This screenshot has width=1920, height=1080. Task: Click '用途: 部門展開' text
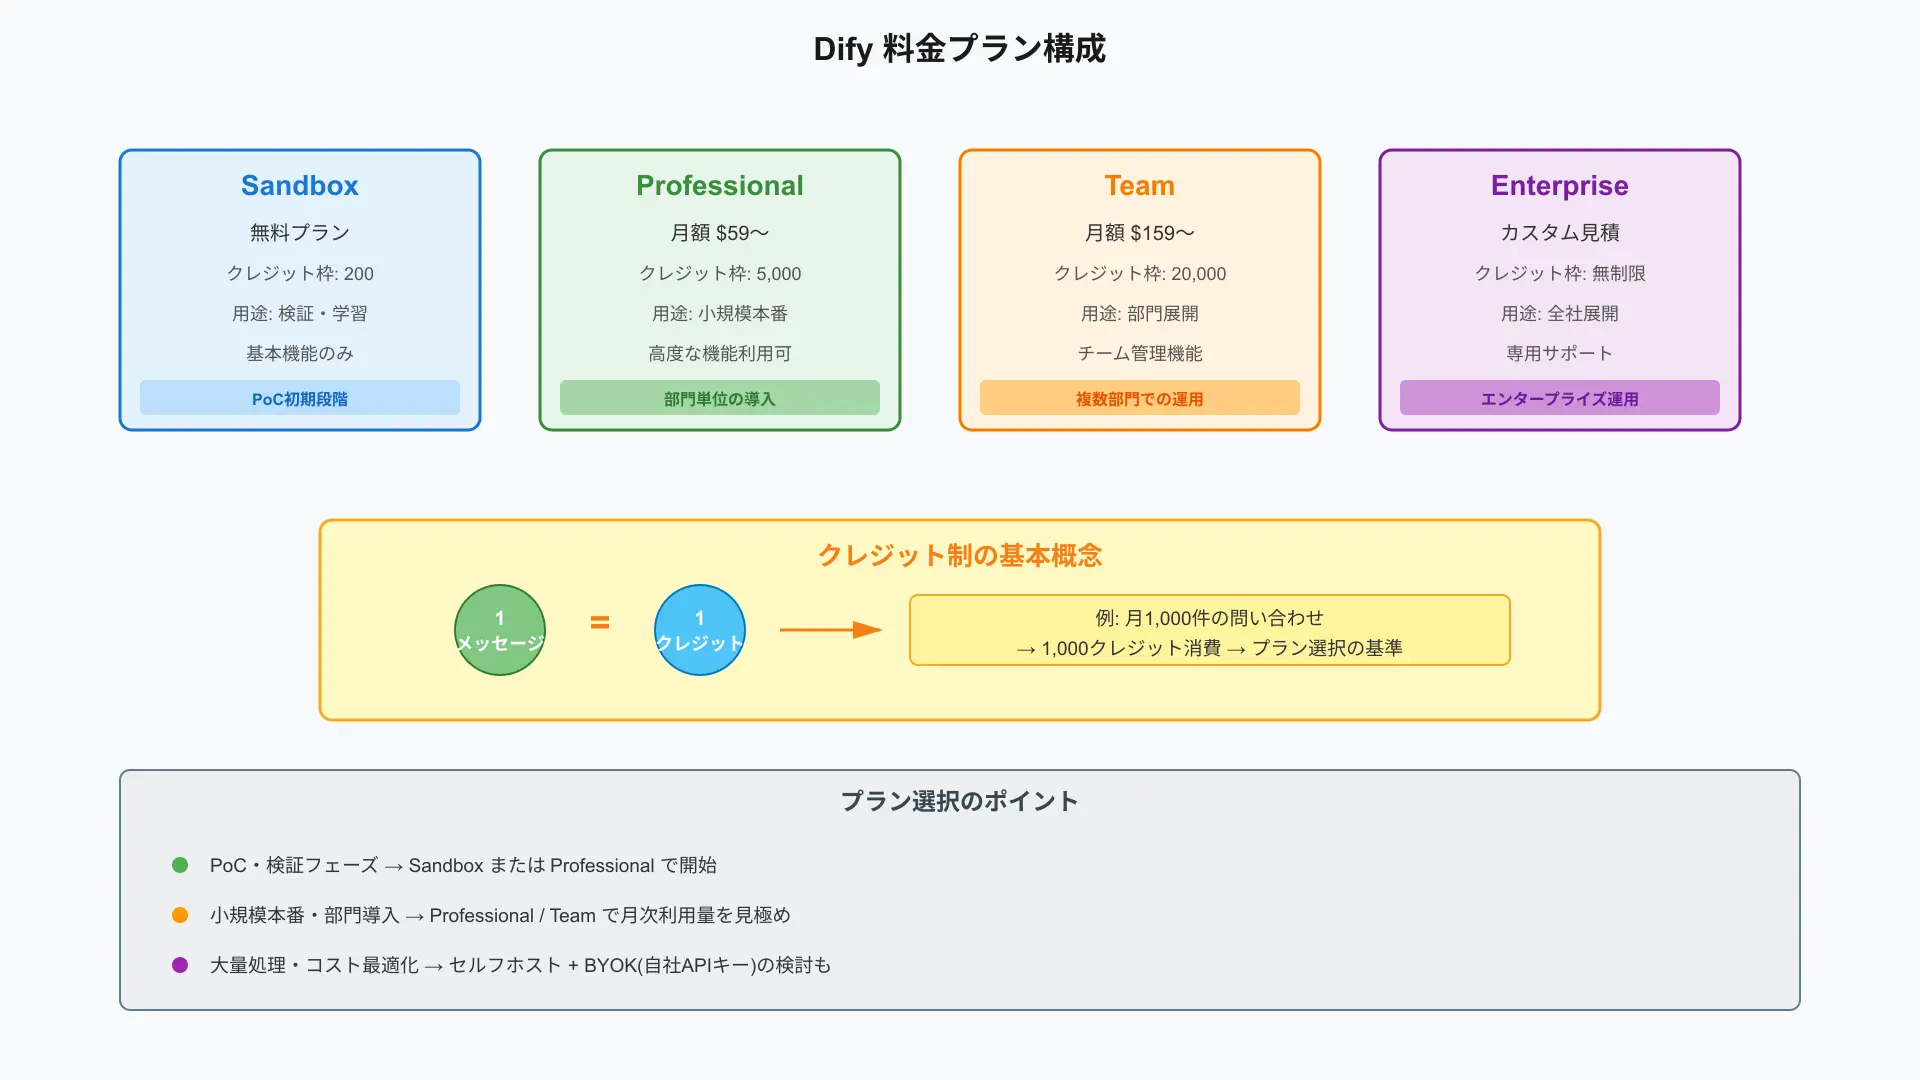pos(1140,313)
